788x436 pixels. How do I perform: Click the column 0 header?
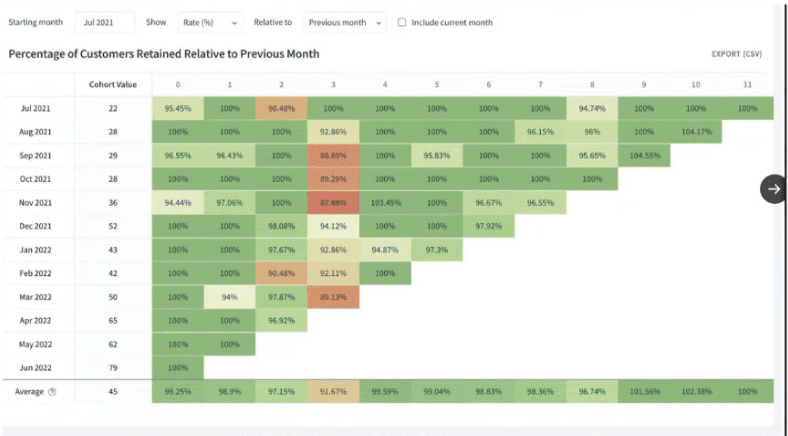(x=178, y=85)
